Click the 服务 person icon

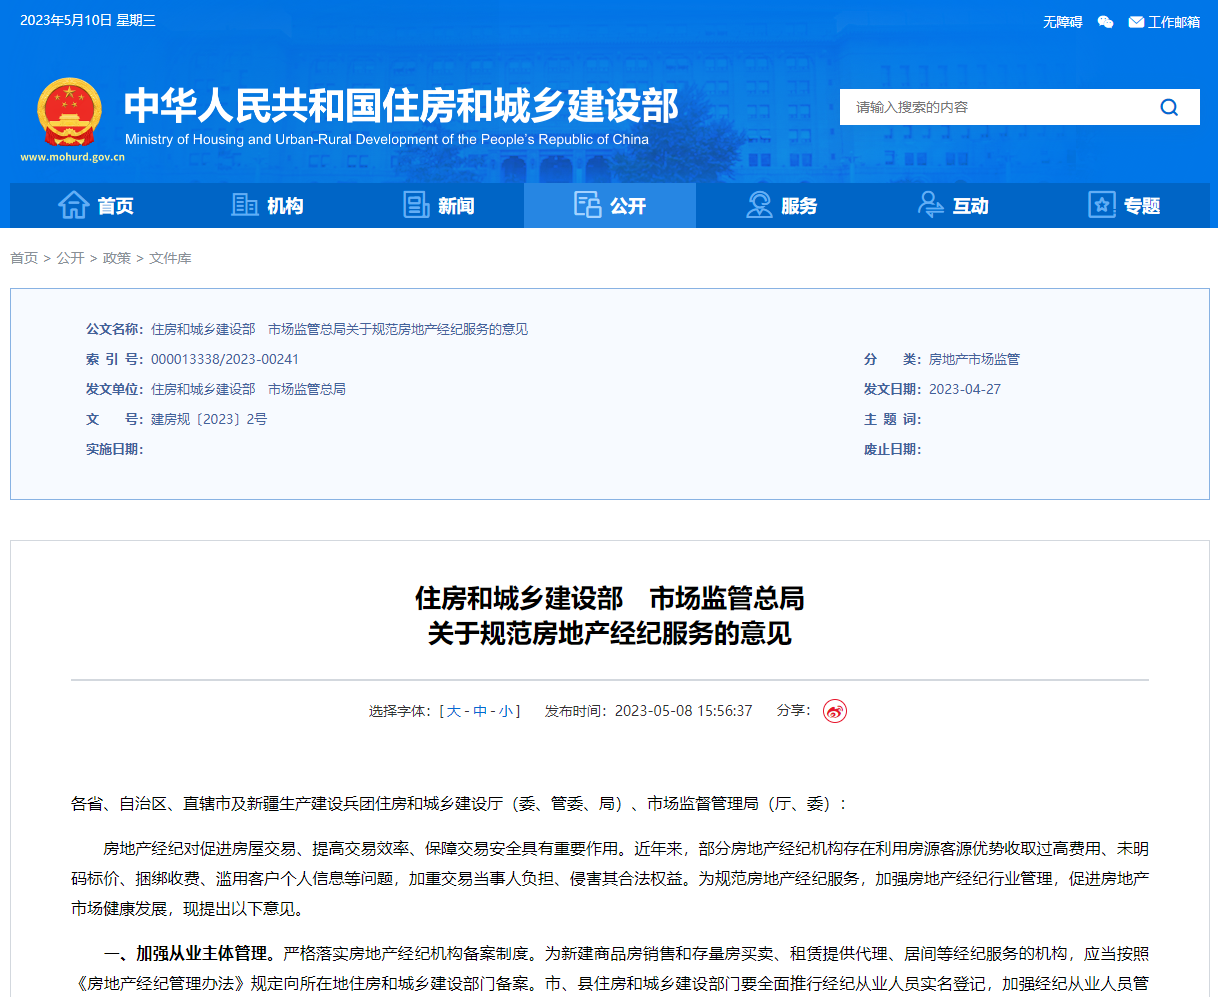pos(760,205)
